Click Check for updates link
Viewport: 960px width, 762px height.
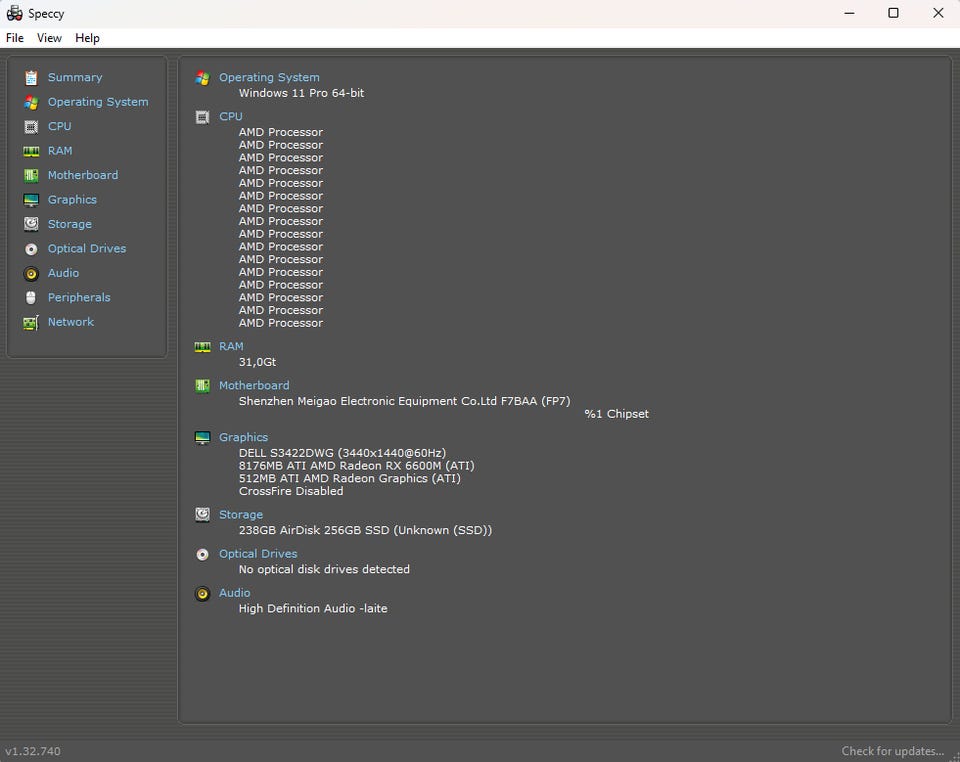click(x=893, y=751)
